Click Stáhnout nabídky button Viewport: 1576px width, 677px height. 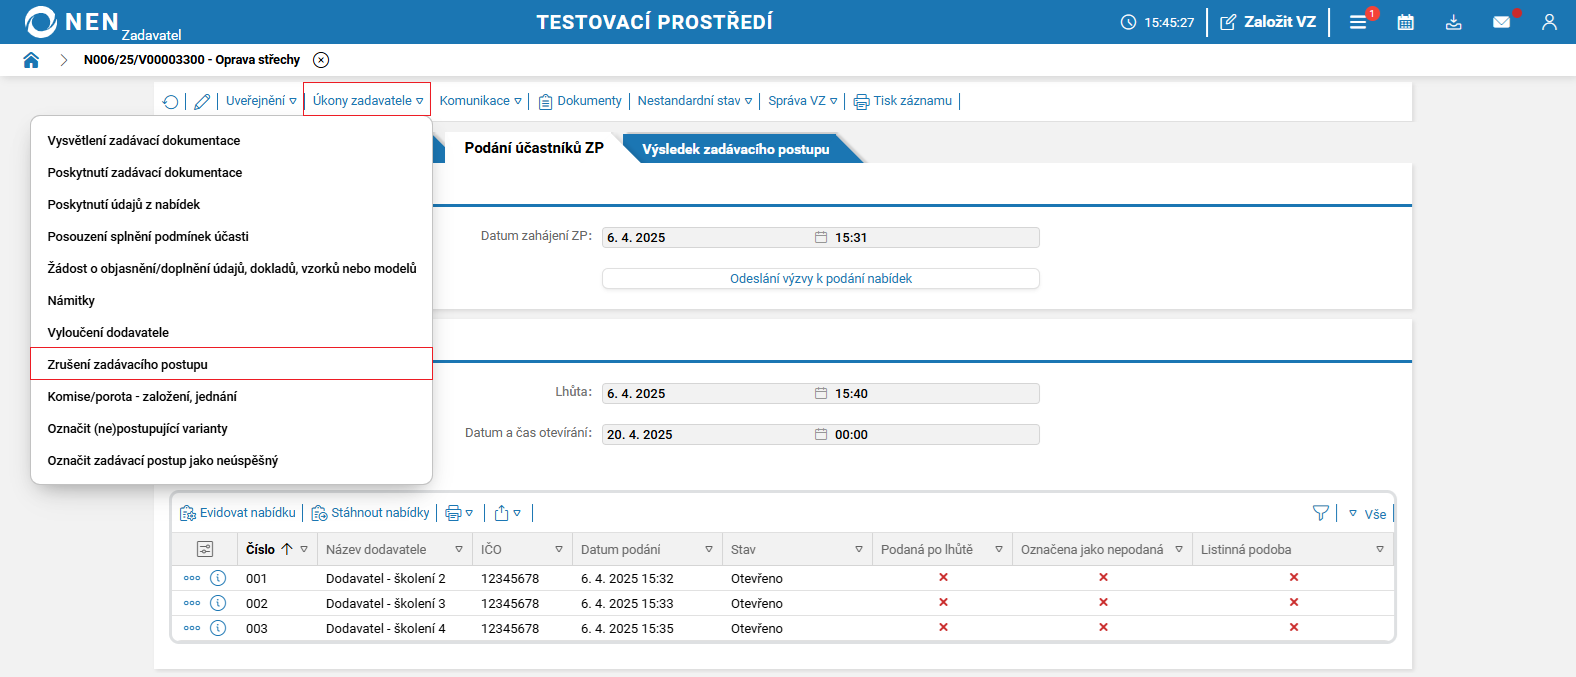pos(371,513)
